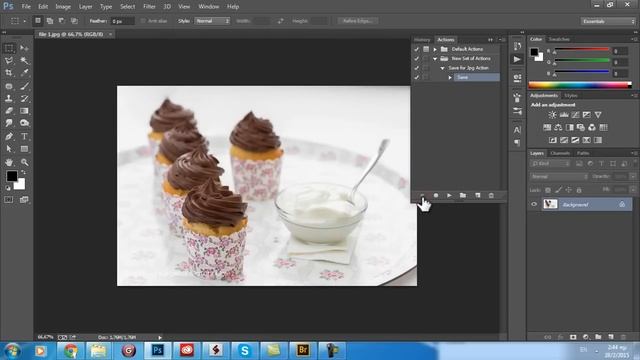This screenshot has height=360, width=640.
Task: Toggle the Save step checkmark
Action: click(416, 77)
